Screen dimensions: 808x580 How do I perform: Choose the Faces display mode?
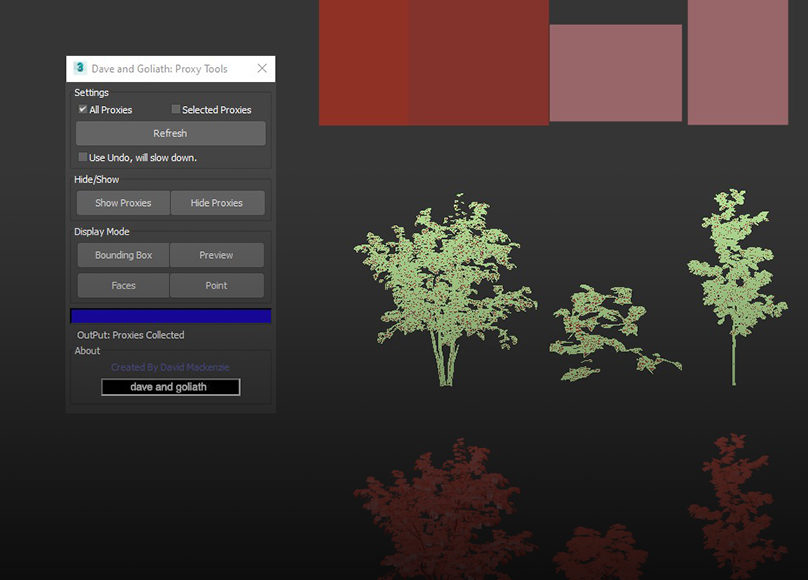123,285
